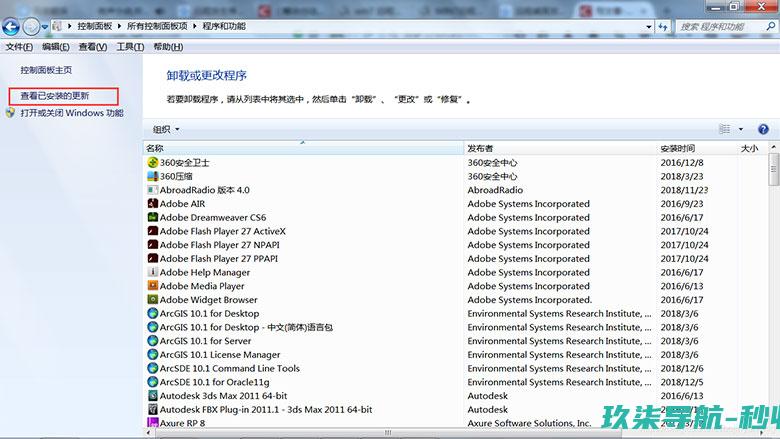Select Adobe Flash Player 27 NPAPI icon
The width and height of the screenshot is (780, 439).
pos(153,245)
